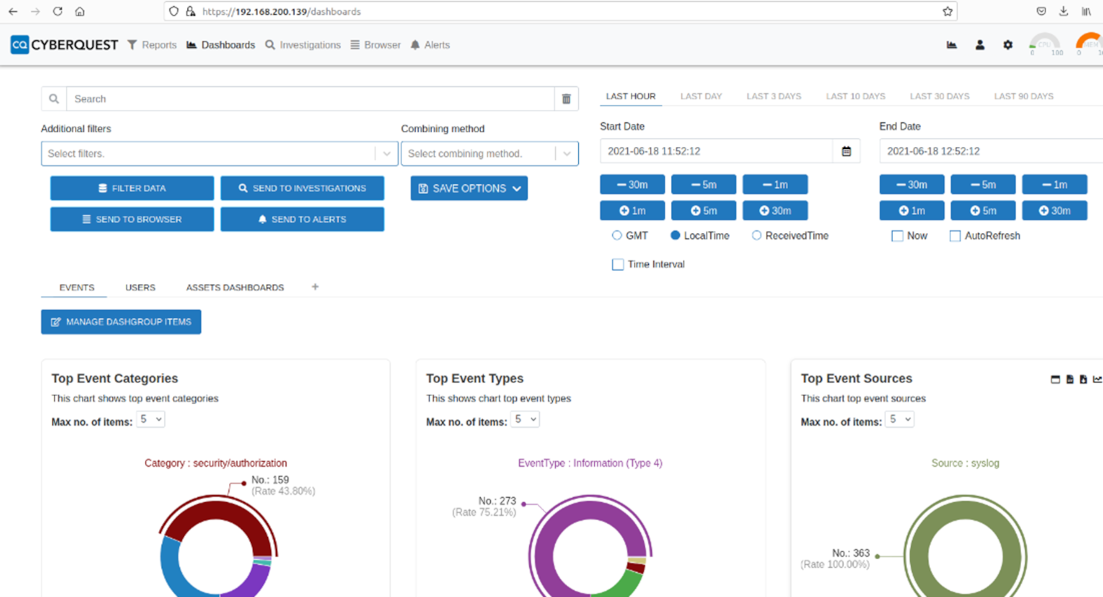Click the search magnifier icon beside Search

tap(54, 99)
